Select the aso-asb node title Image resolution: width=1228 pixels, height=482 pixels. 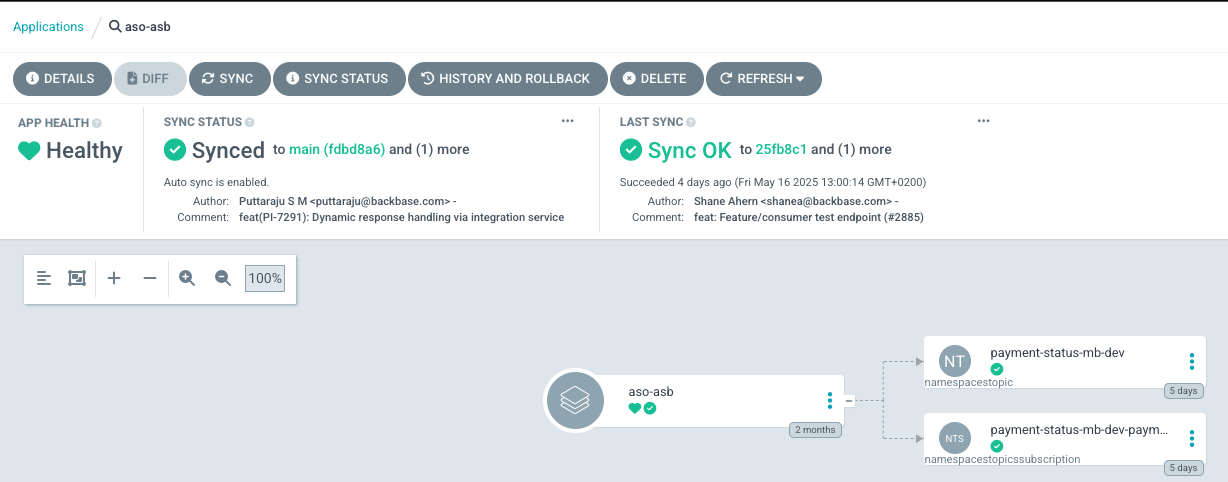click(651, 391)
